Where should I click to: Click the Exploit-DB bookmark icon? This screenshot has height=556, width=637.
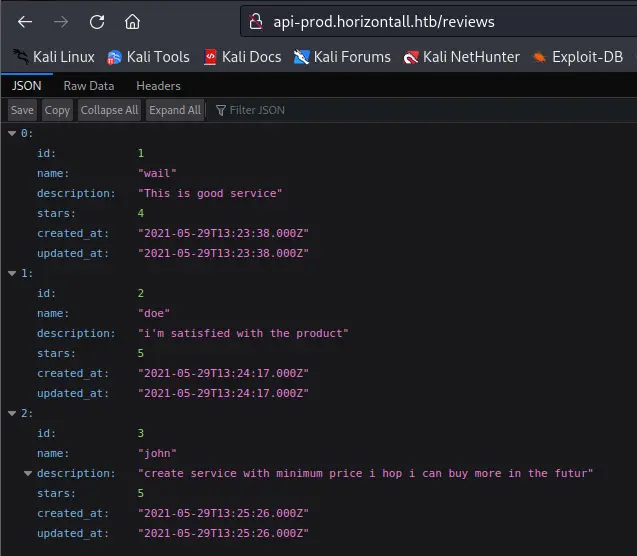pyautogui.click(x=539, y=57)
